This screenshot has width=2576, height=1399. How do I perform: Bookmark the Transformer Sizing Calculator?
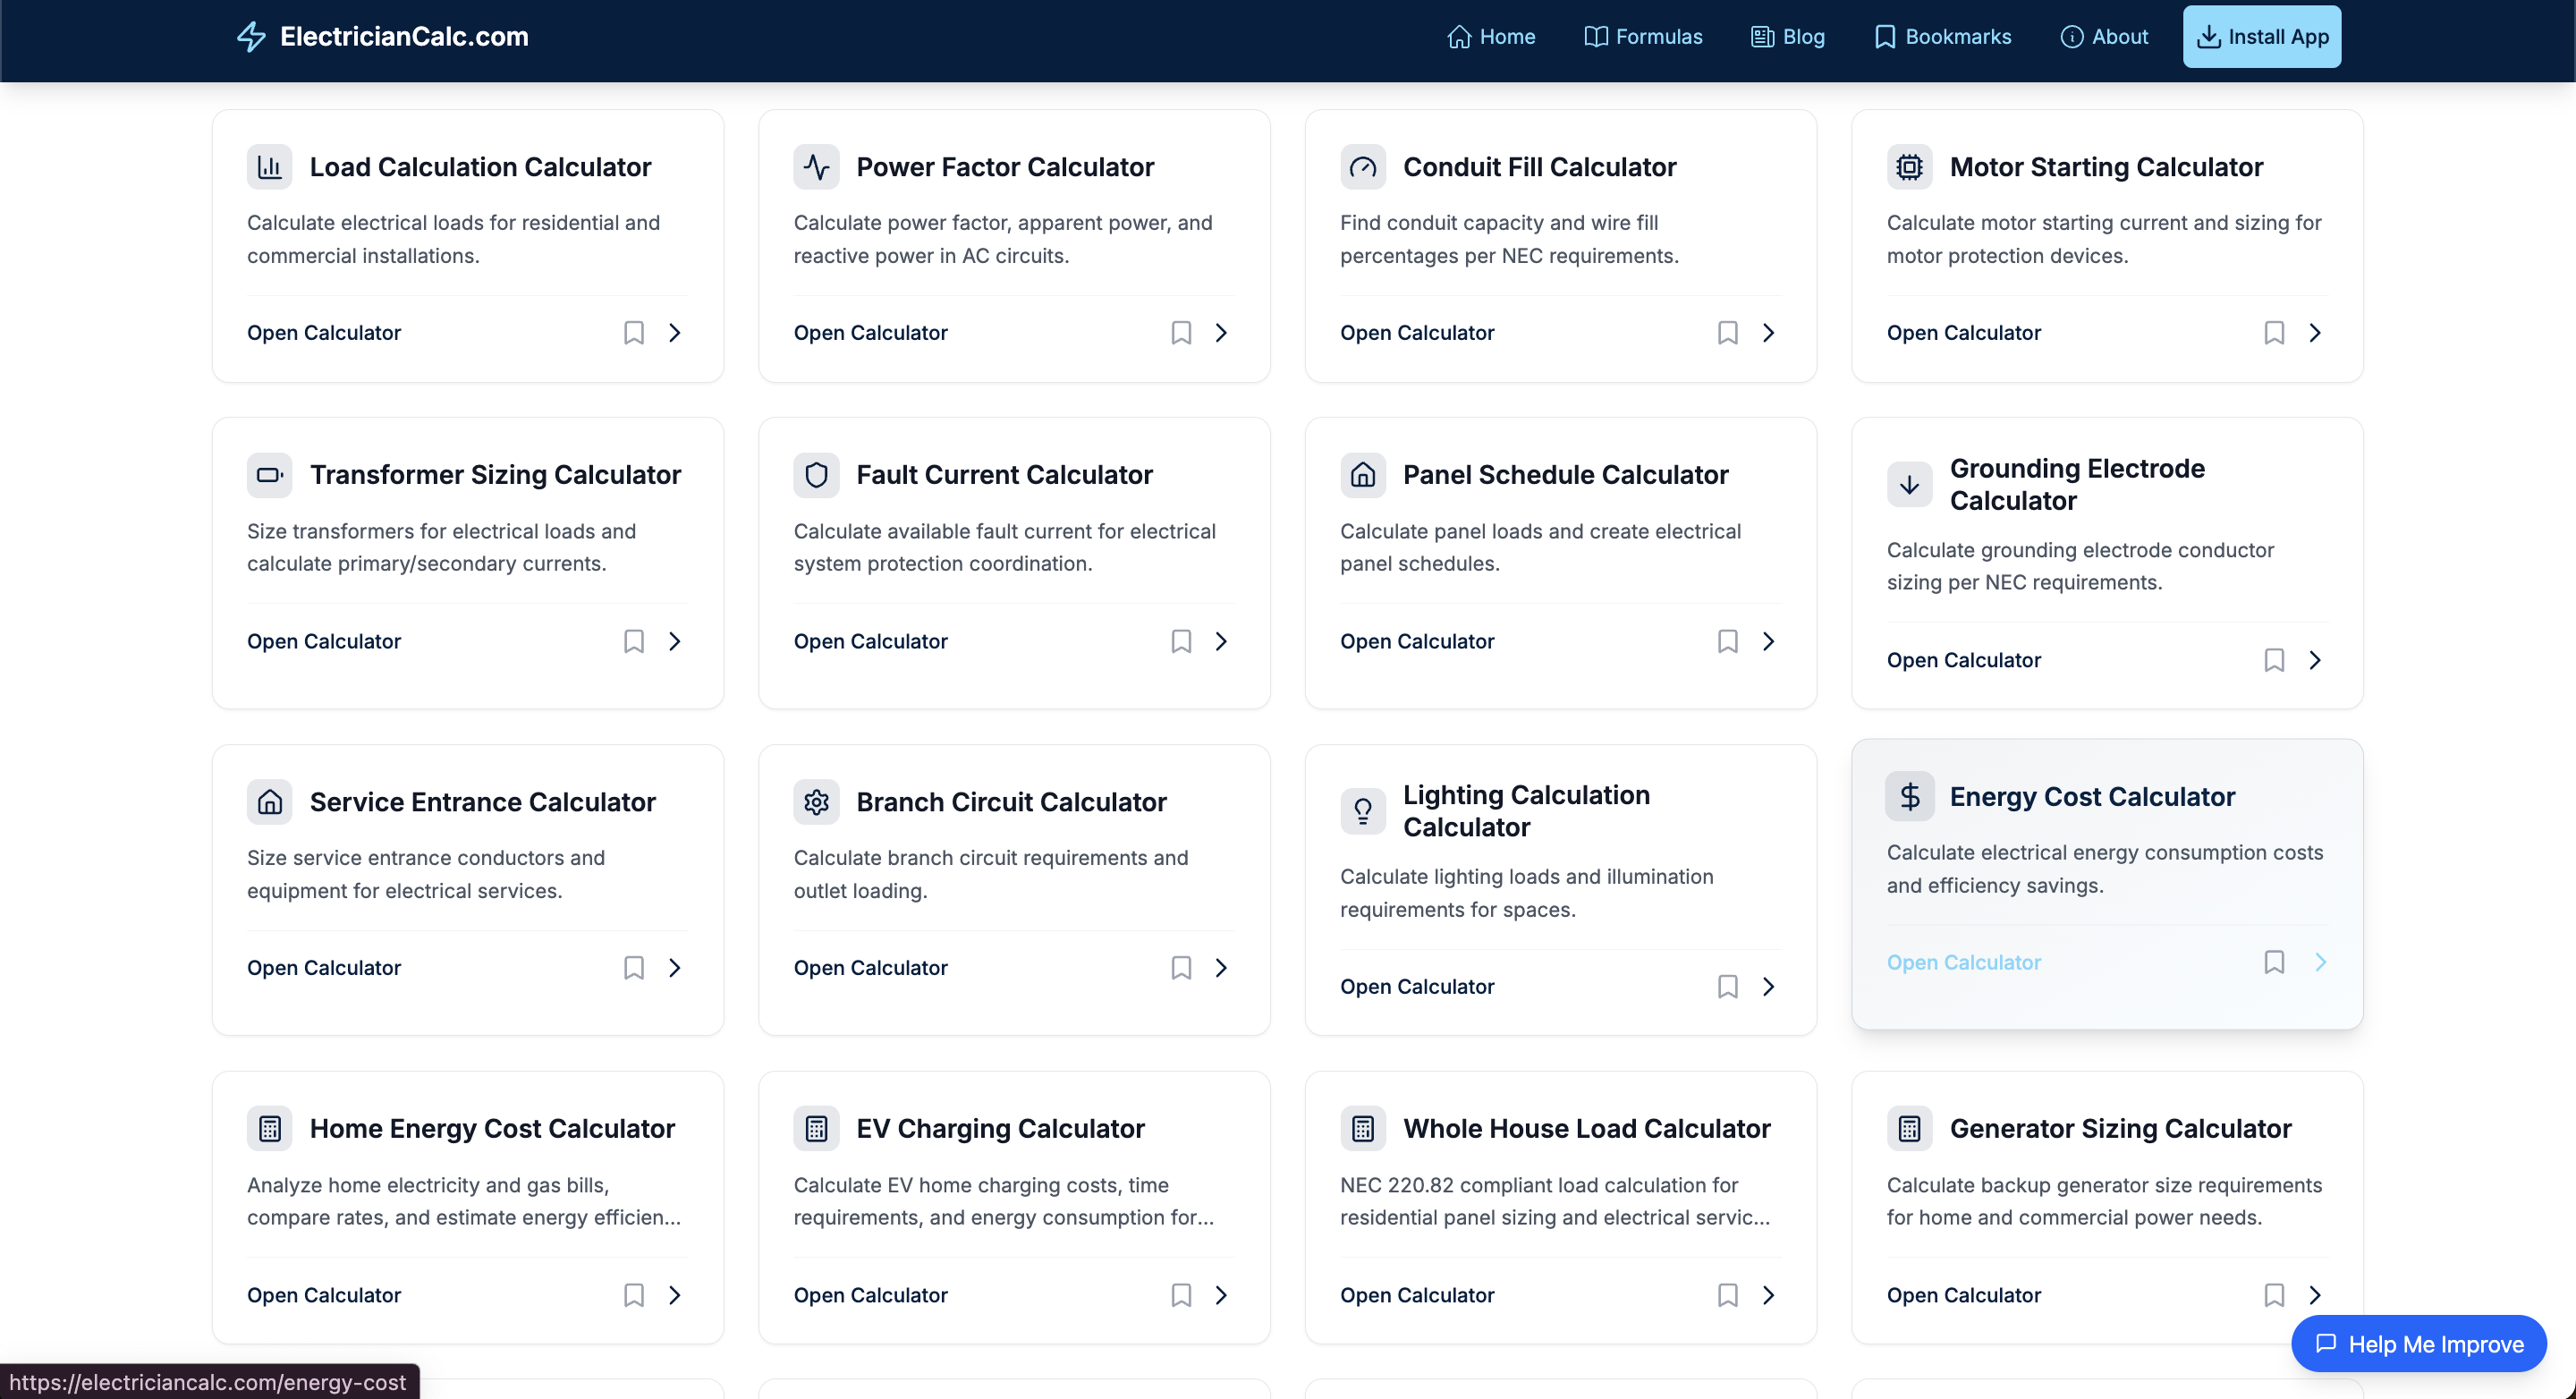click(x=634, y=641)
